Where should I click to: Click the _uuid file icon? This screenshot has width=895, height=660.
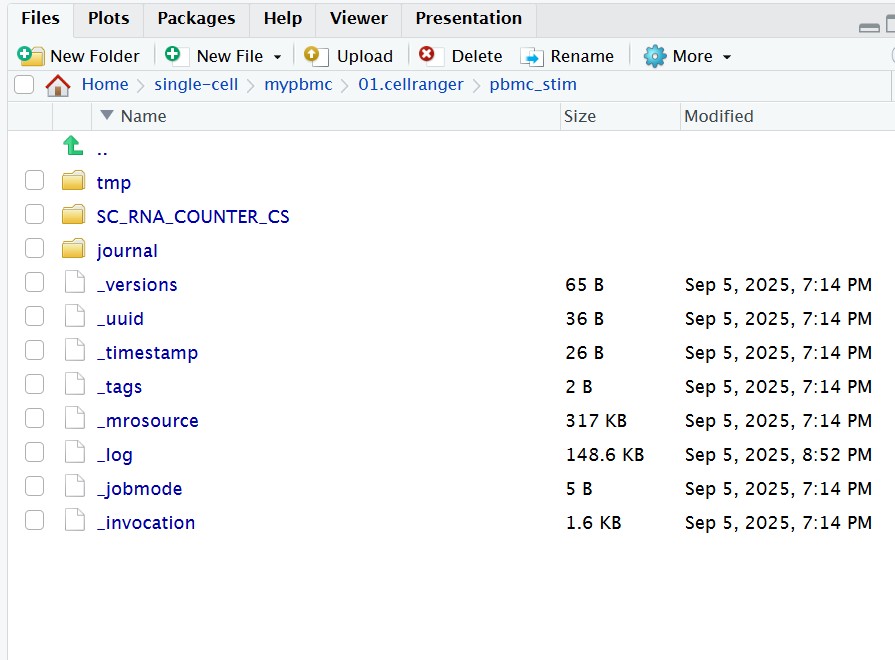(x=75, y=316)
